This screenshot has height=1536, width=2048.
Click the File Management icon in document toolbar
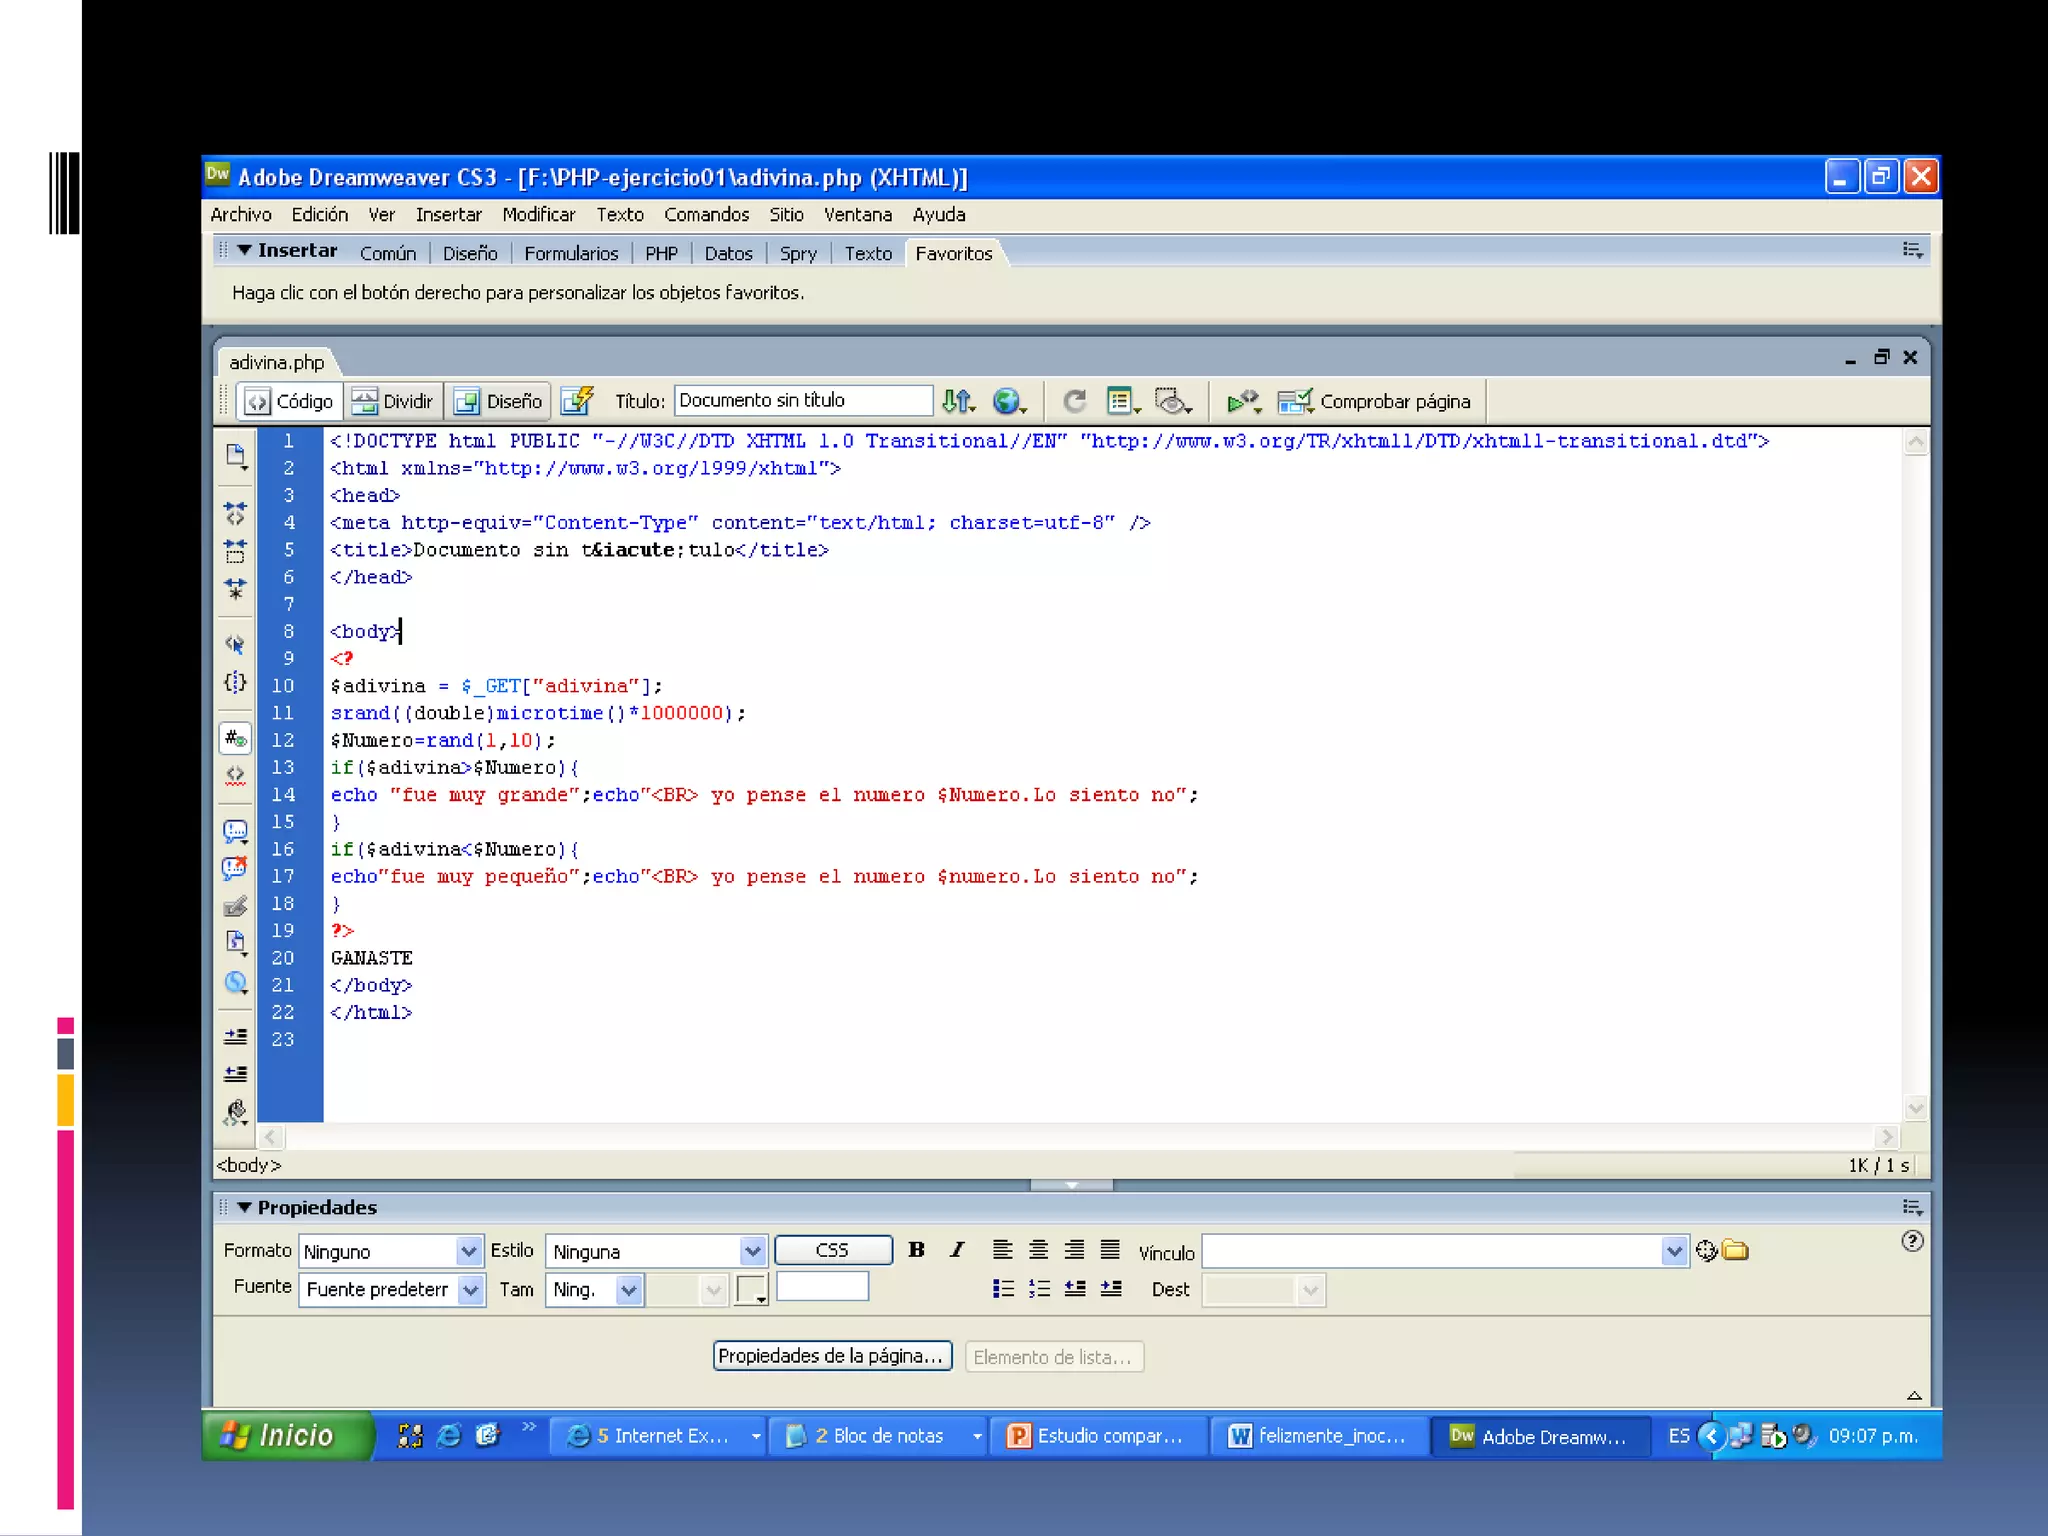pos(958,401)
